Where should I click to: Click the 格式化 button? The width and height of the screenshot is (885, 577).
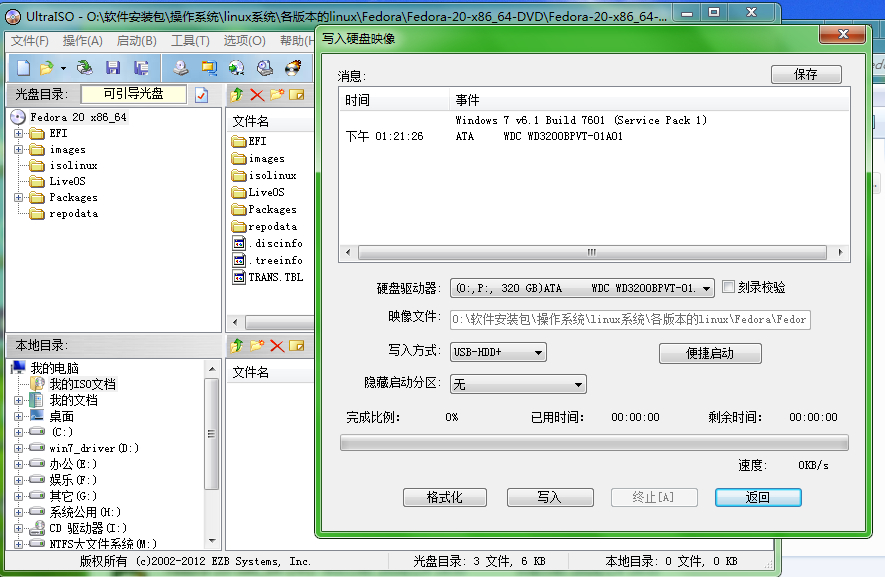click(445, 497)
